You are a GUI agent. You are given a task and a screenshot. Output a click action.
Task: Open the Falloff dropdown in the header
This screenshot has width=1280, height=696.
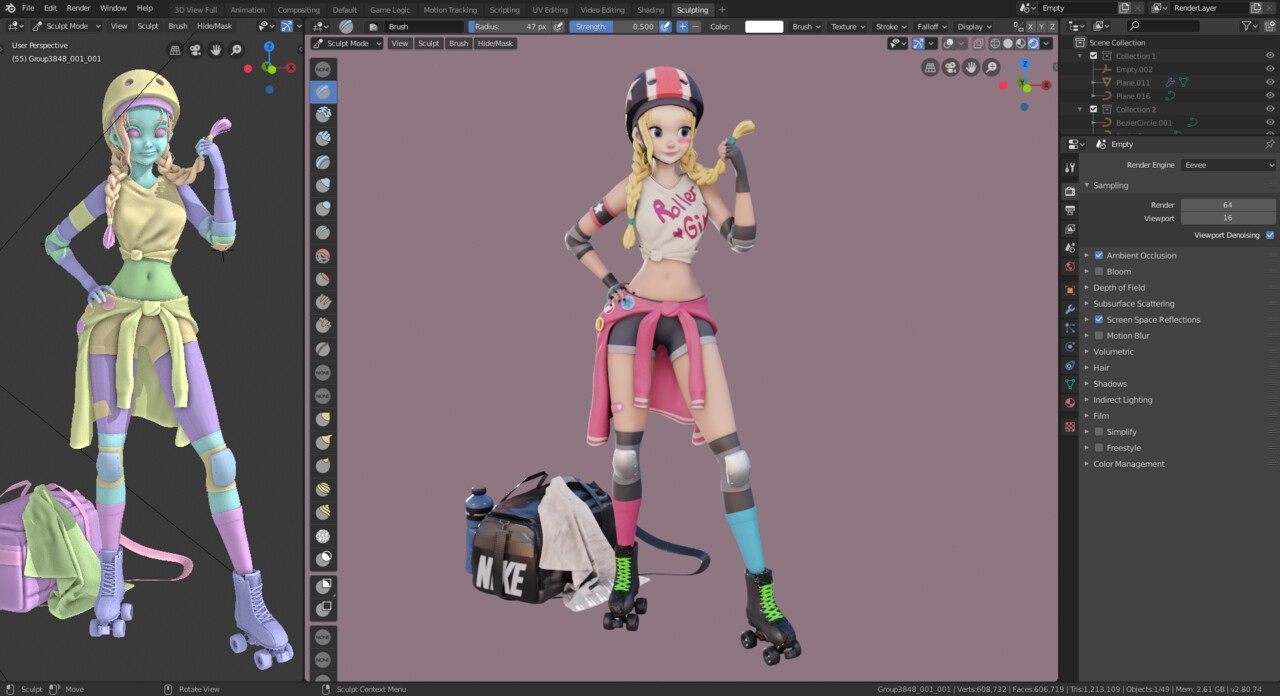click(931, 27)
